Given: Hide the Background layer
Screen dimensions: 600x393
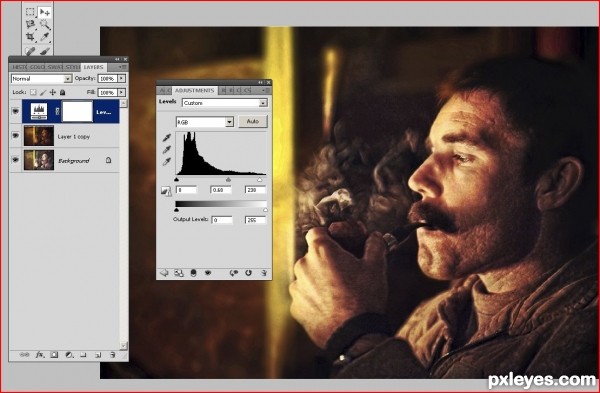Looking at the screenshot, I should point(16,160).
